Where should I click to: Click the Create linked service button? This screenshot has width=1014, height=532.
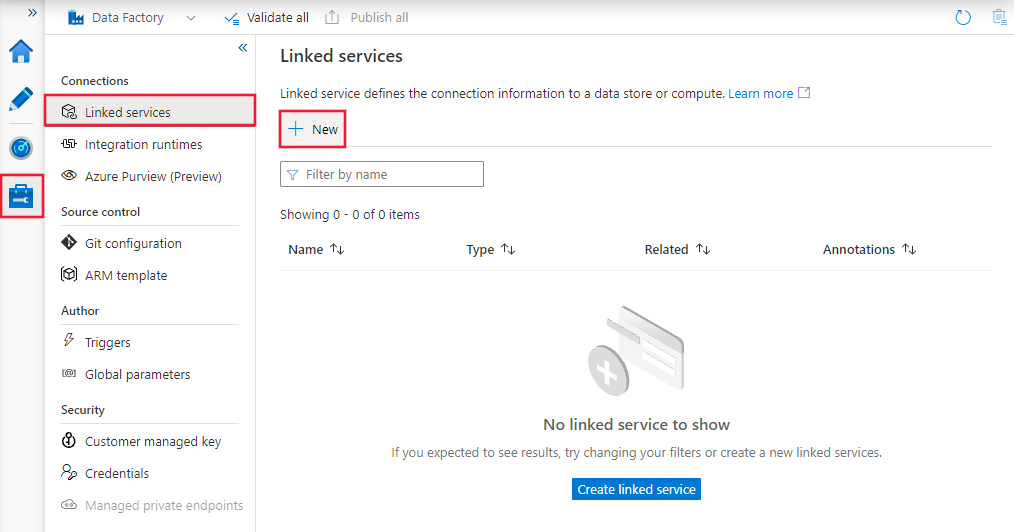tap(637, 489)
